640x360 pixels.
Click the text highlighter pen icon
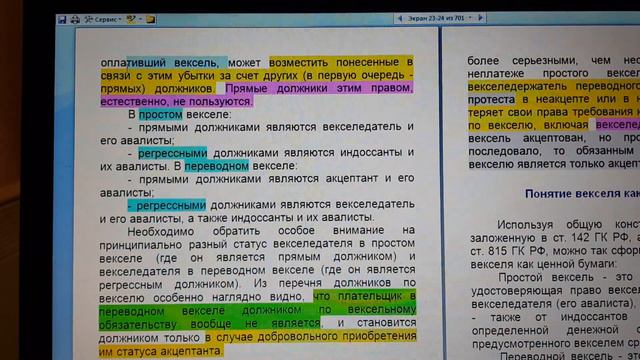pos(131,19)
